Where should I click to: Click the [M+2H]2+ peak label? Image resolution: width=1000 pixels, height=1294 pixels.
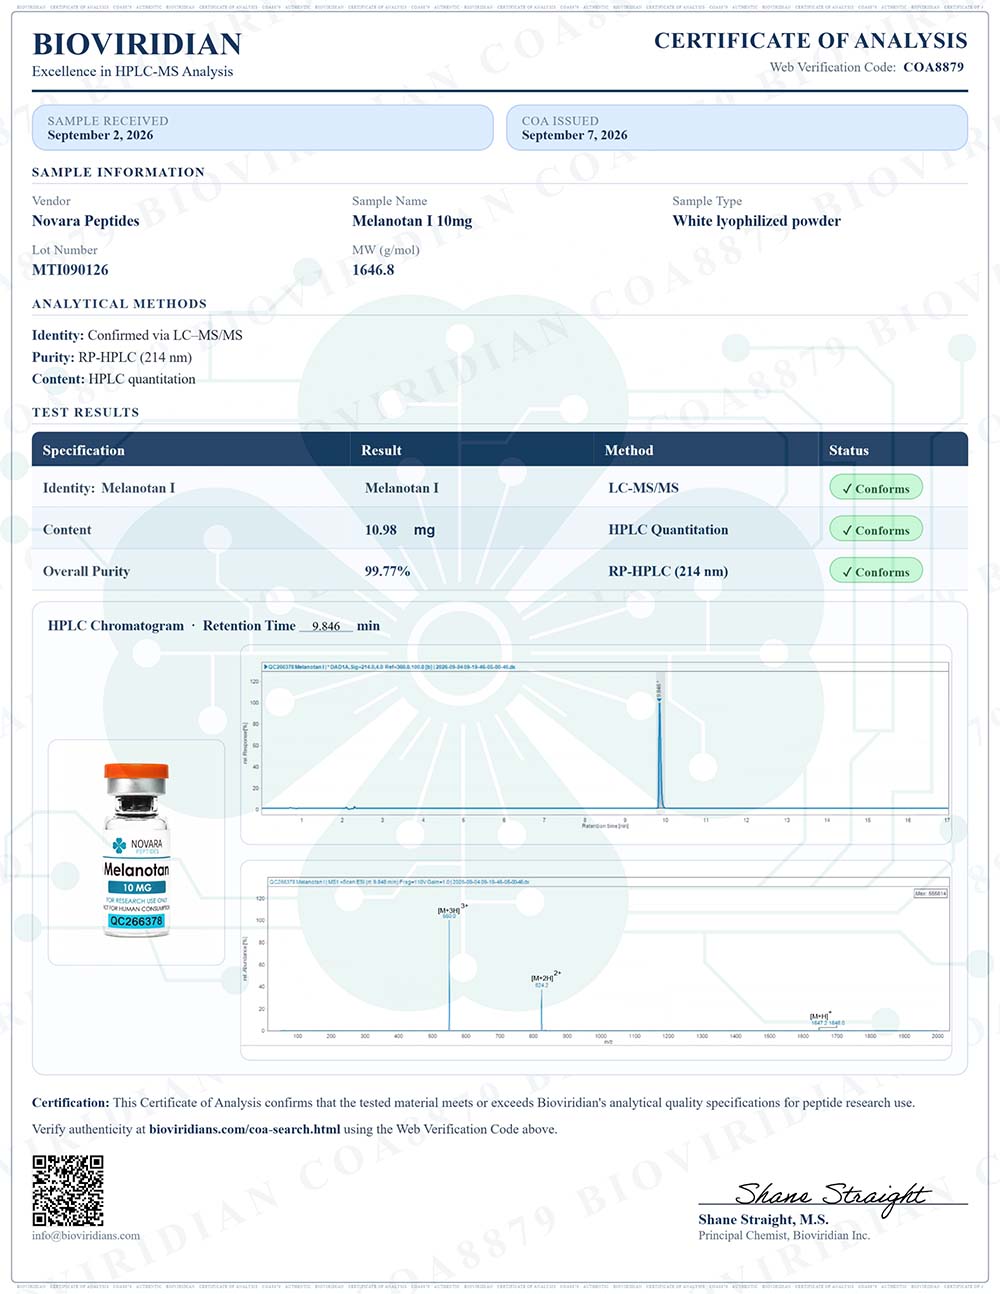546,976
